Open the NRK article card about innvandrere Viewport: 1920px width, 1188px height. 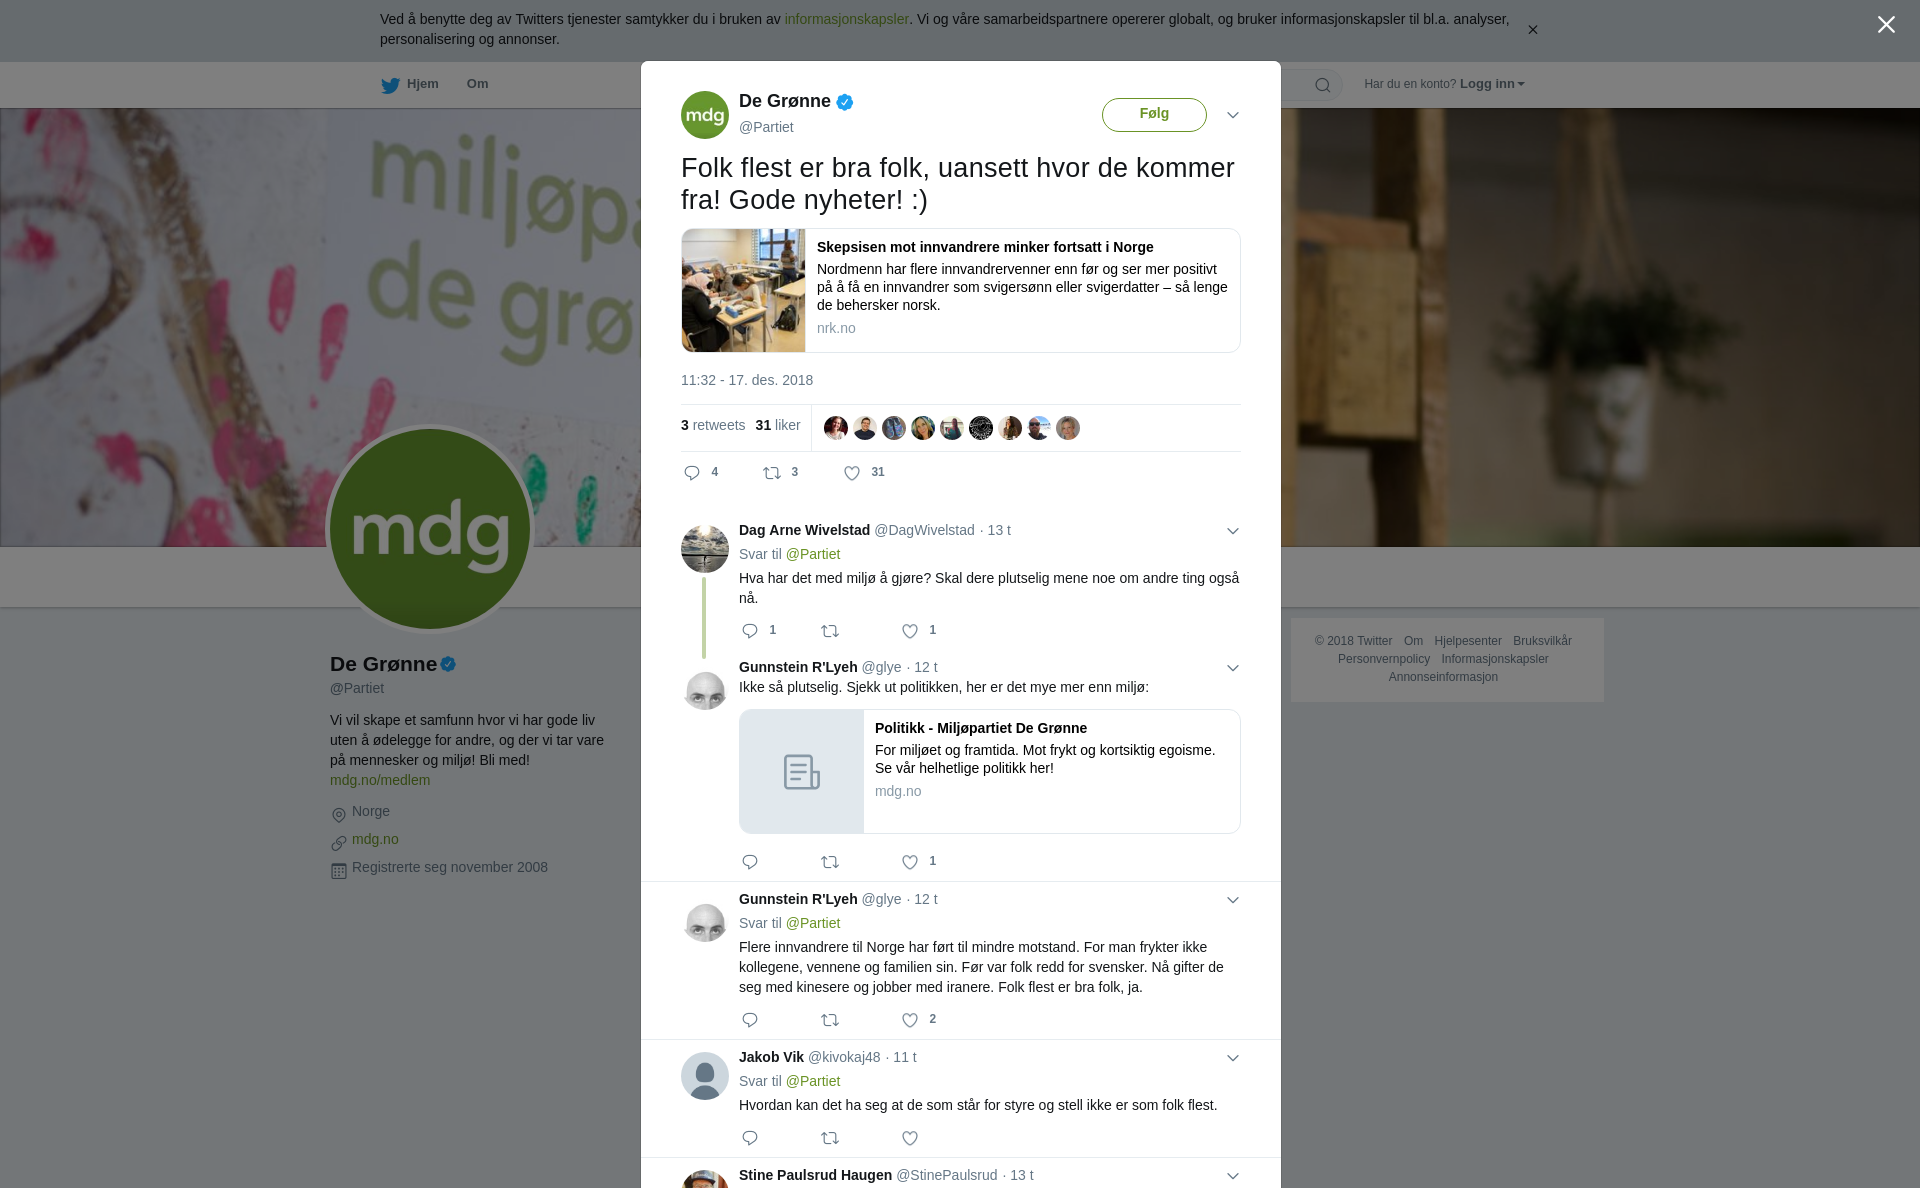[x=961, y=290]
